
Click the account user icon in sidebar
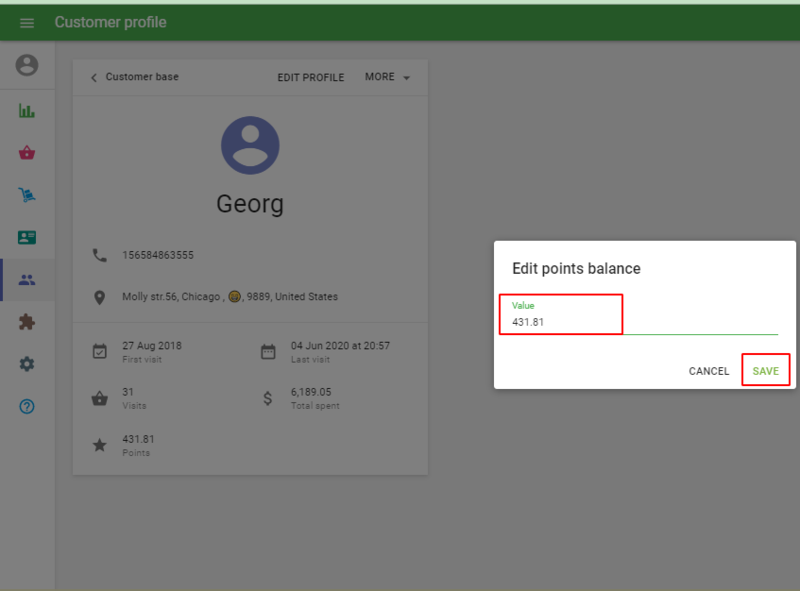tap(27, 65)
